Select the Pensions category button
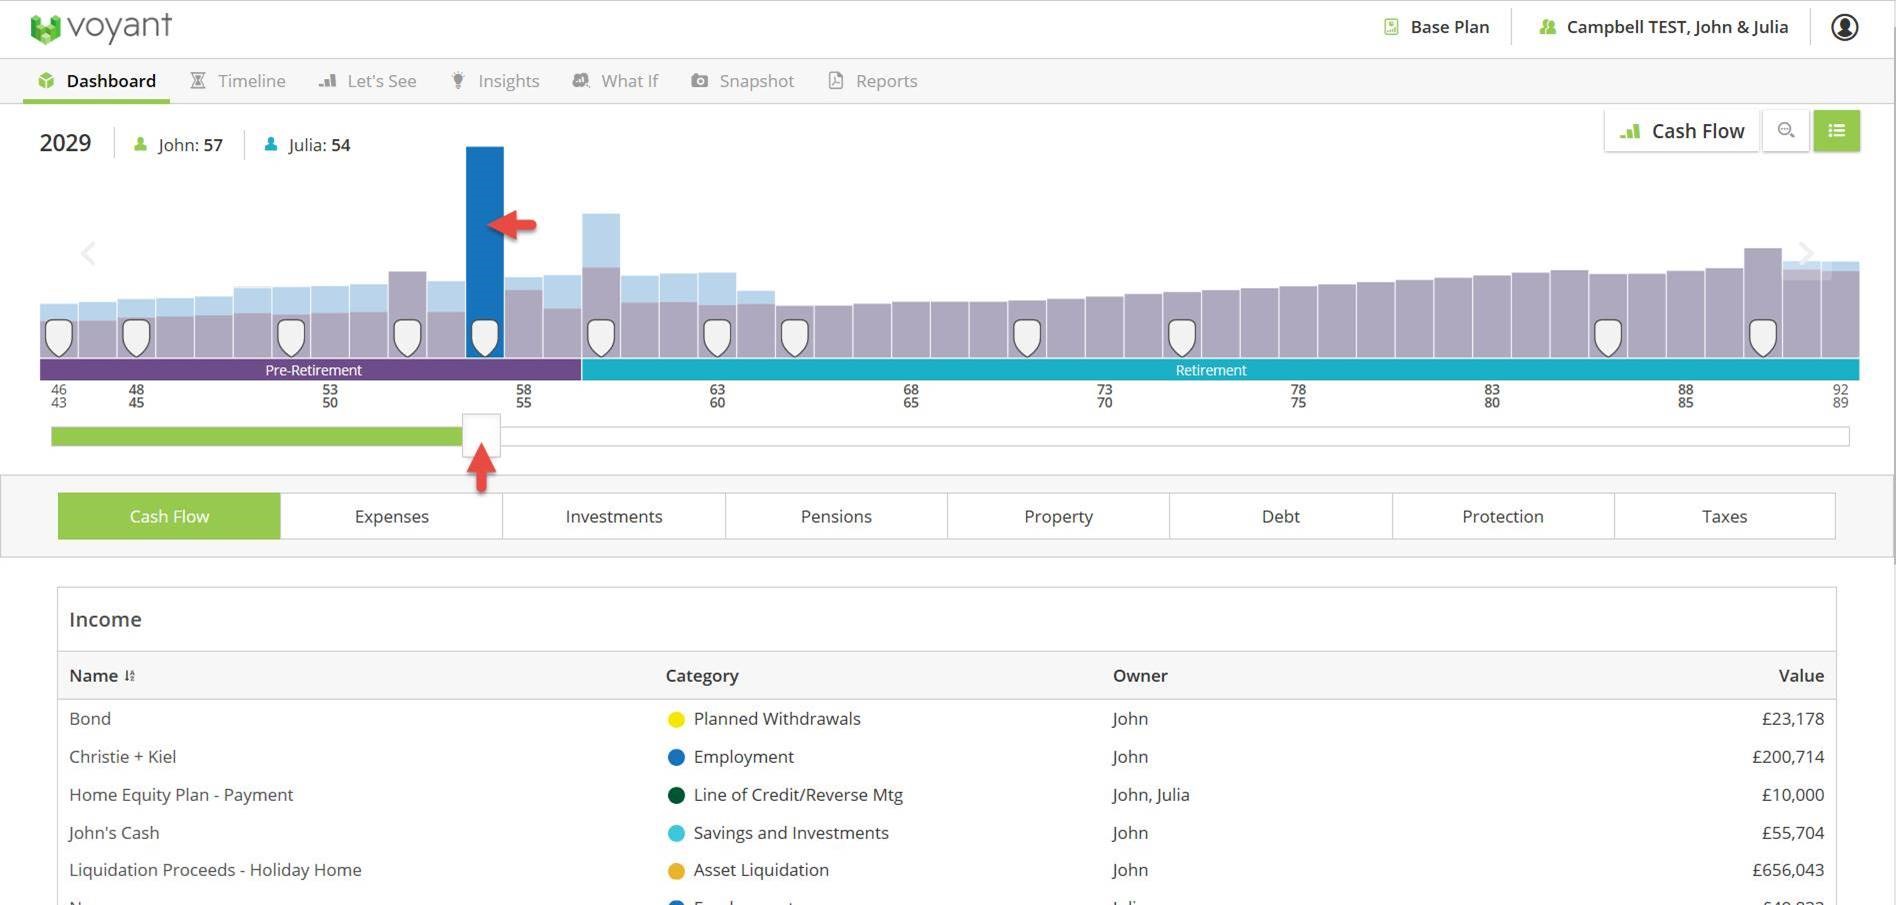This screenshot has height=905, width=1896. pyautogui.click(x=836, y=516)
